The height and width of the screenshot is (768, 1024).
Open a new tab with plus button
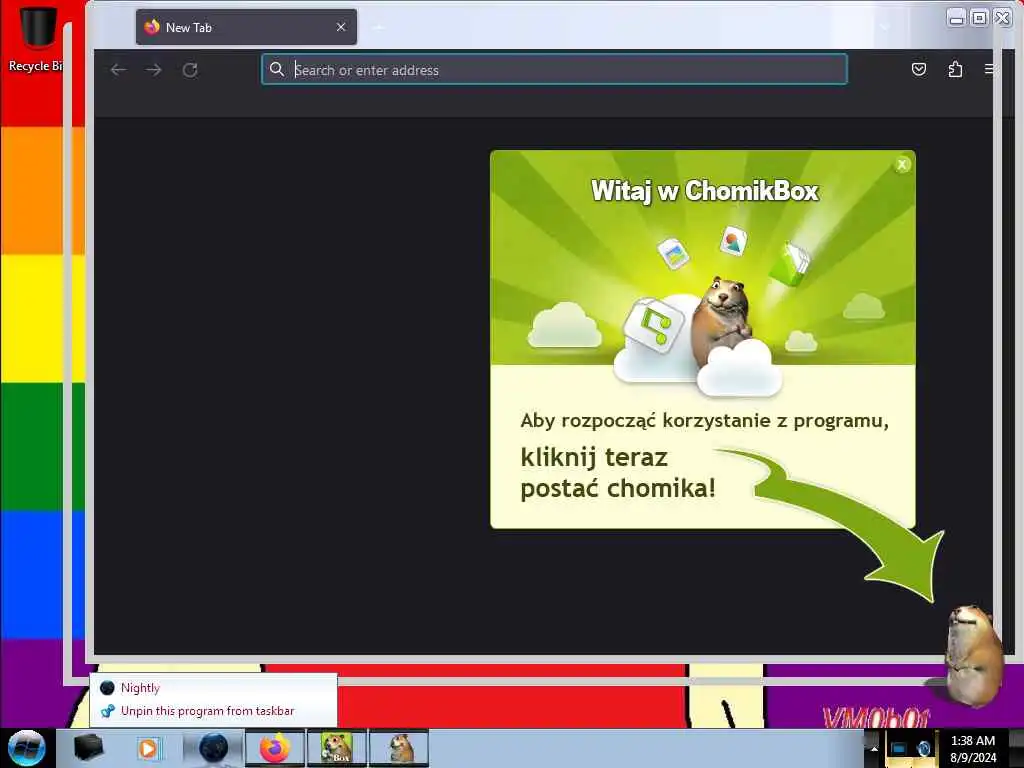[378, 27]
